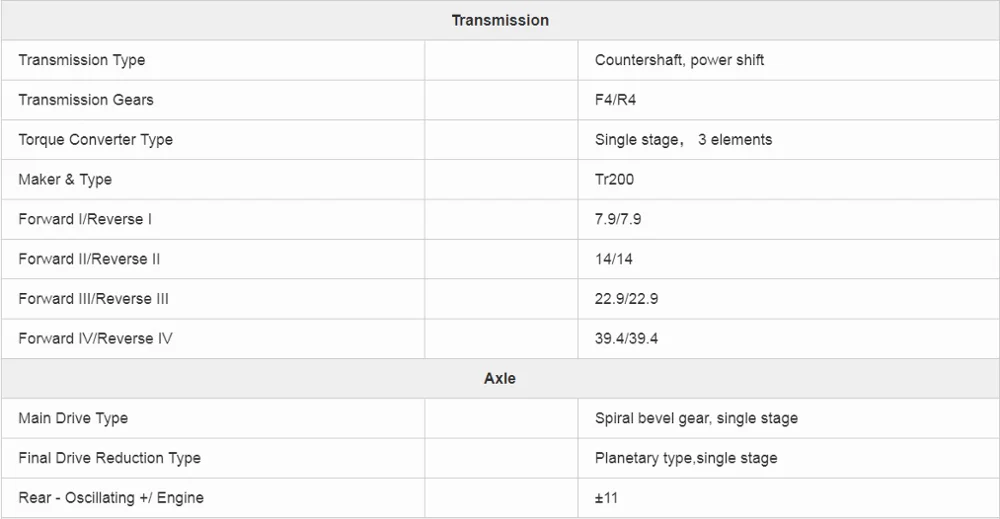This screenshot has width=1000, height=519.
Task: Select the Transmission Type label cell
Action: [82, 60]
